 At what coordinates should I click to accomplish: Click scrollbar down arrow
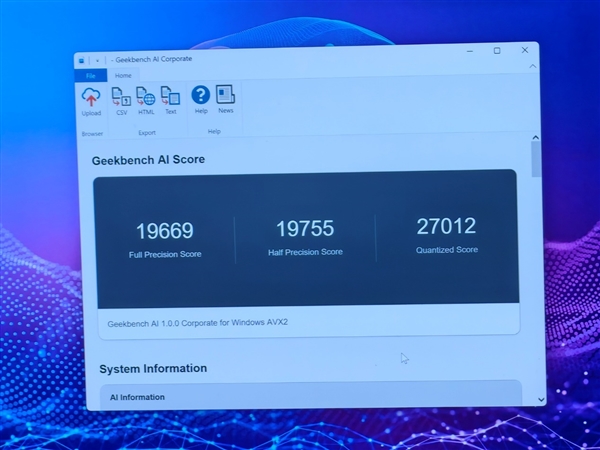[x=541, y=399]
